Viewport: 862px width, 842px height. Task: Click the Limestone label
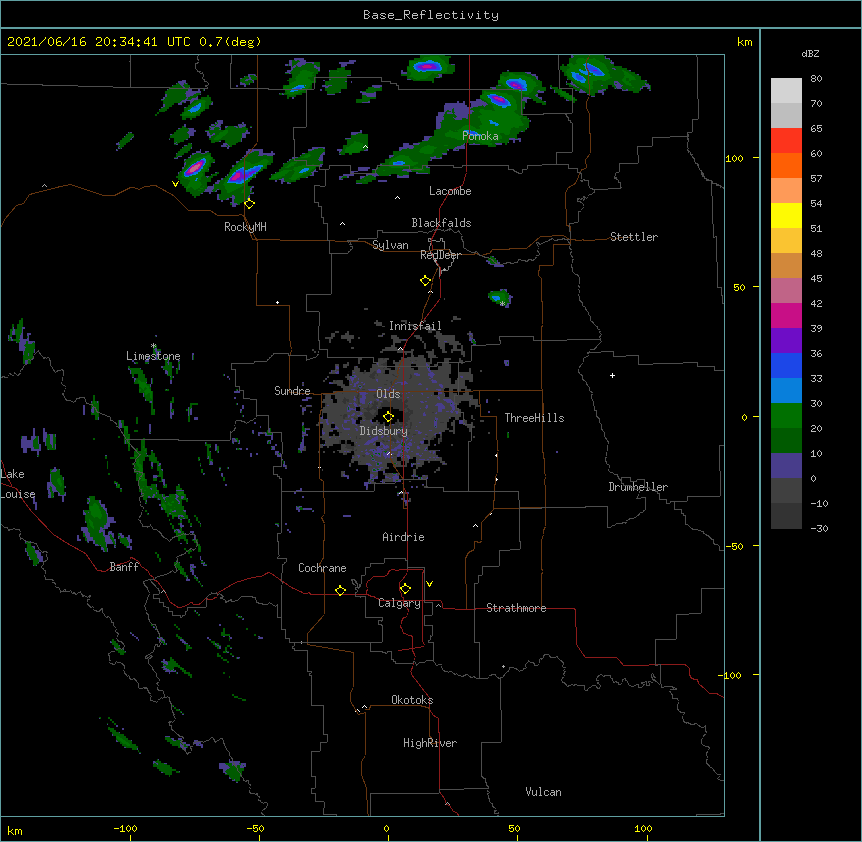(x=153, y=356)
